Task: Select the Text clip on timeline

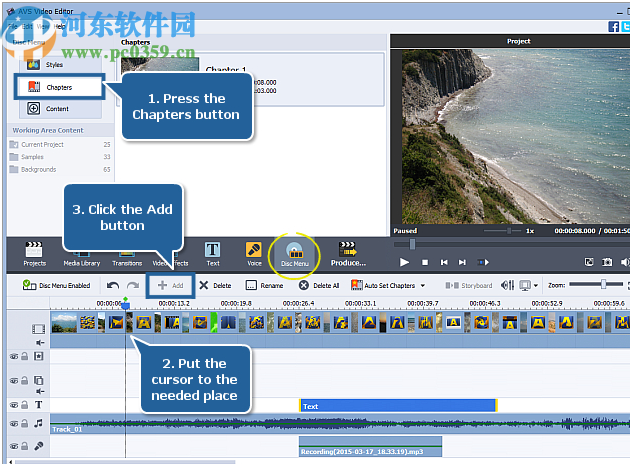Action: point(398,406)
